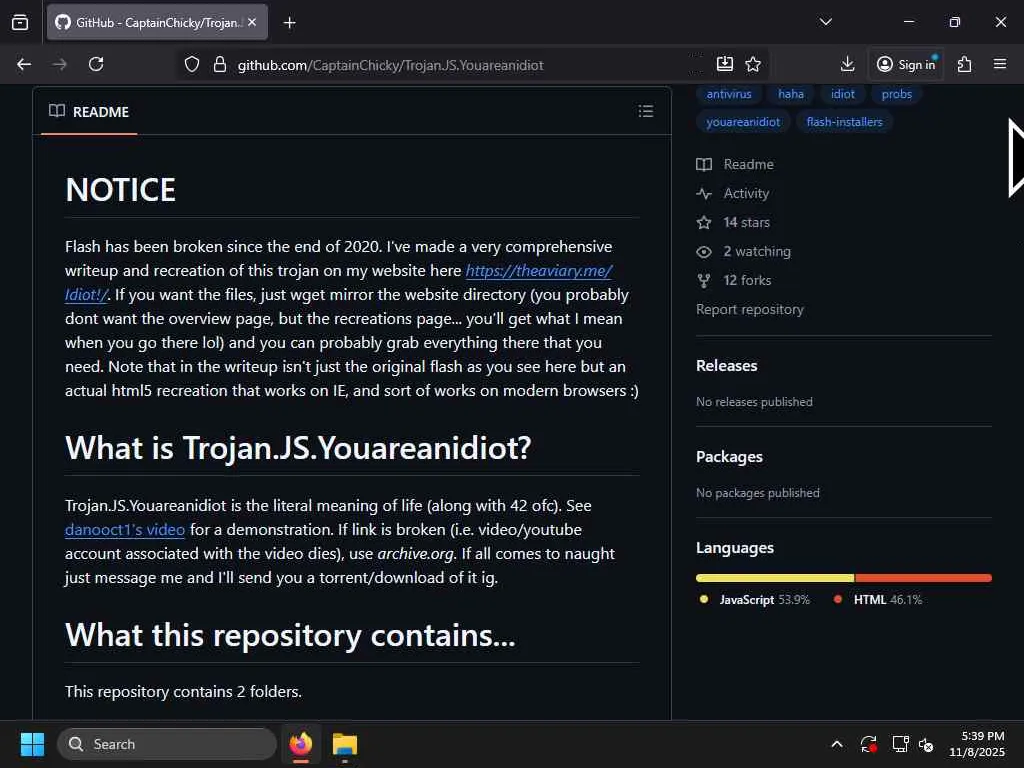This screenshot has width=1024, height=768.
Task: Install the site as an app icon
Action: 725,64
